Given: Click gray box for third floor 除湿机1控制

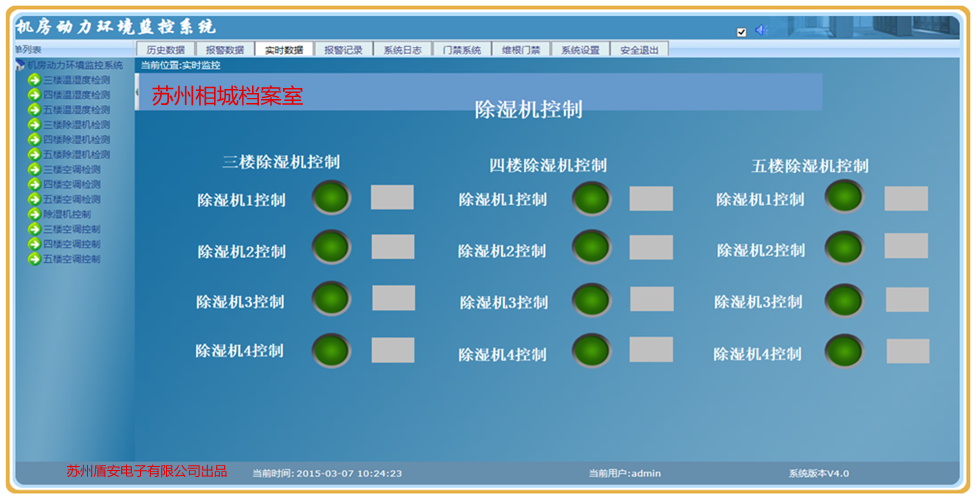Looking at the screenshot, I should click(x=392, y=197).
